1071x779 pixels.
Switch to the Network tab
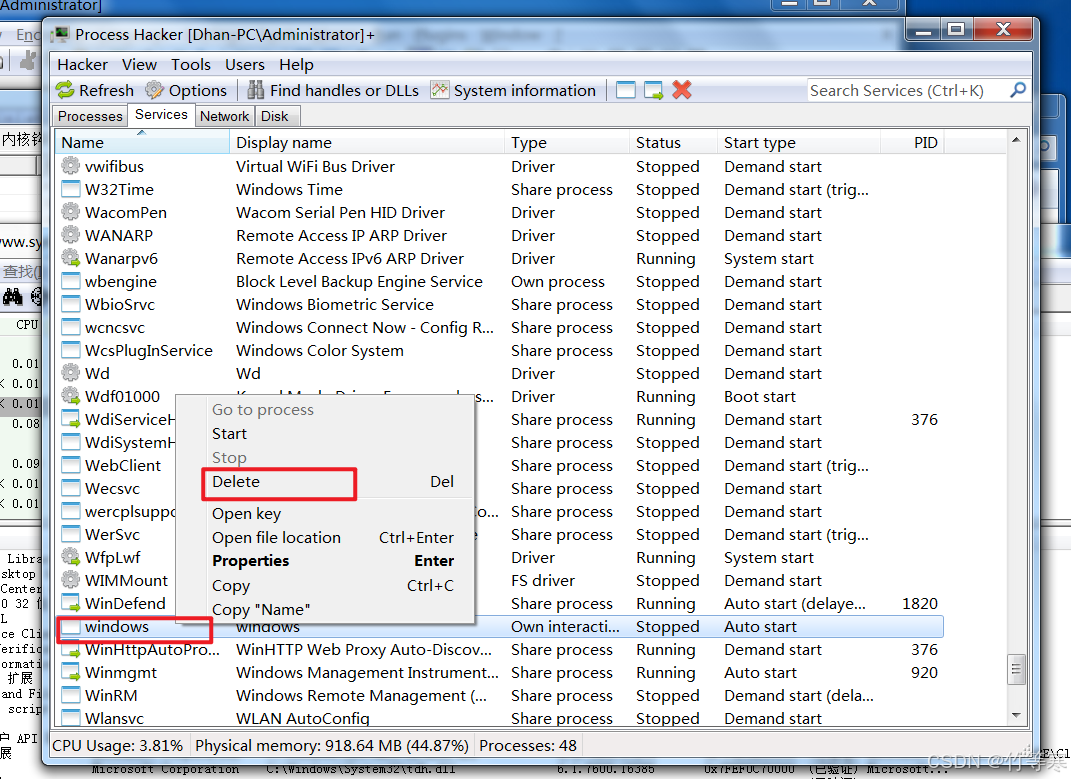tap(224, 116)
